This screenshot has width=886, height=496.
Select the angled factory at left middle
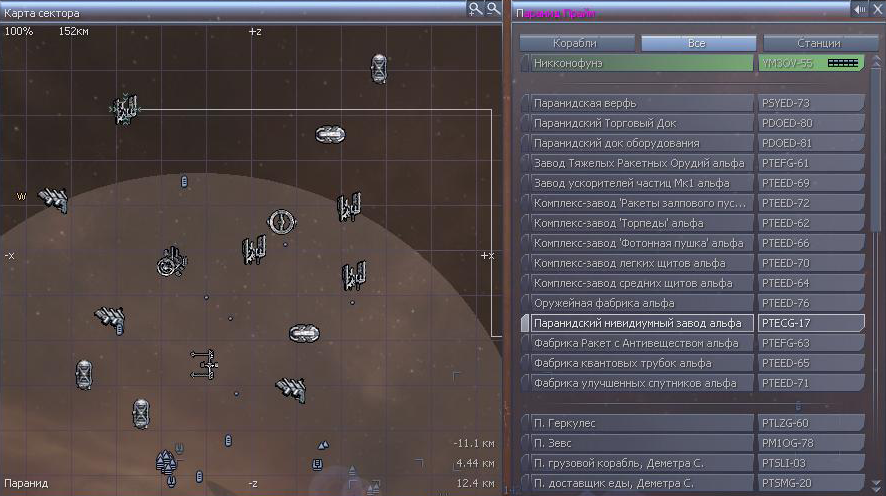pos(110,319)
